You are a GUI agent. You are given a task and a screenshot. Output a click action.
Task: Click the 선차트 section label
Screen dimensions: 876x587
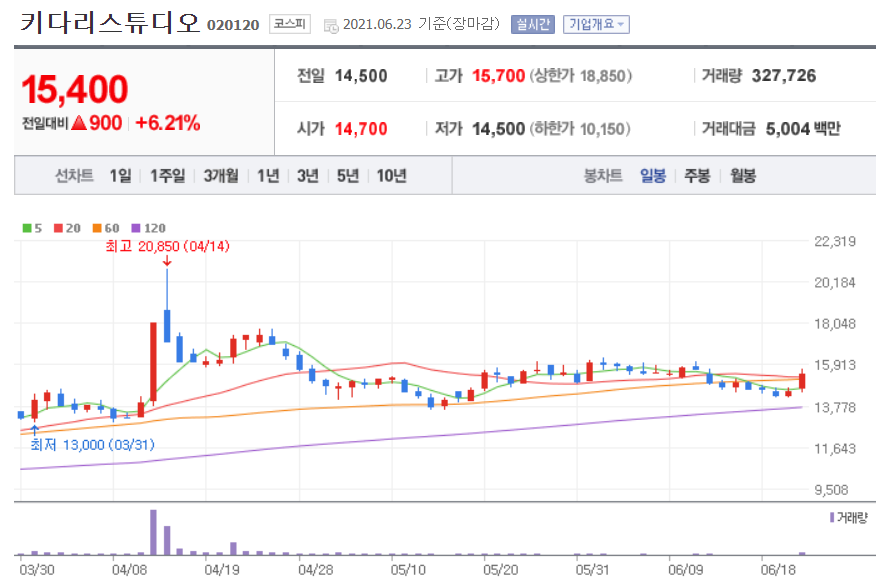click(74, 176)
